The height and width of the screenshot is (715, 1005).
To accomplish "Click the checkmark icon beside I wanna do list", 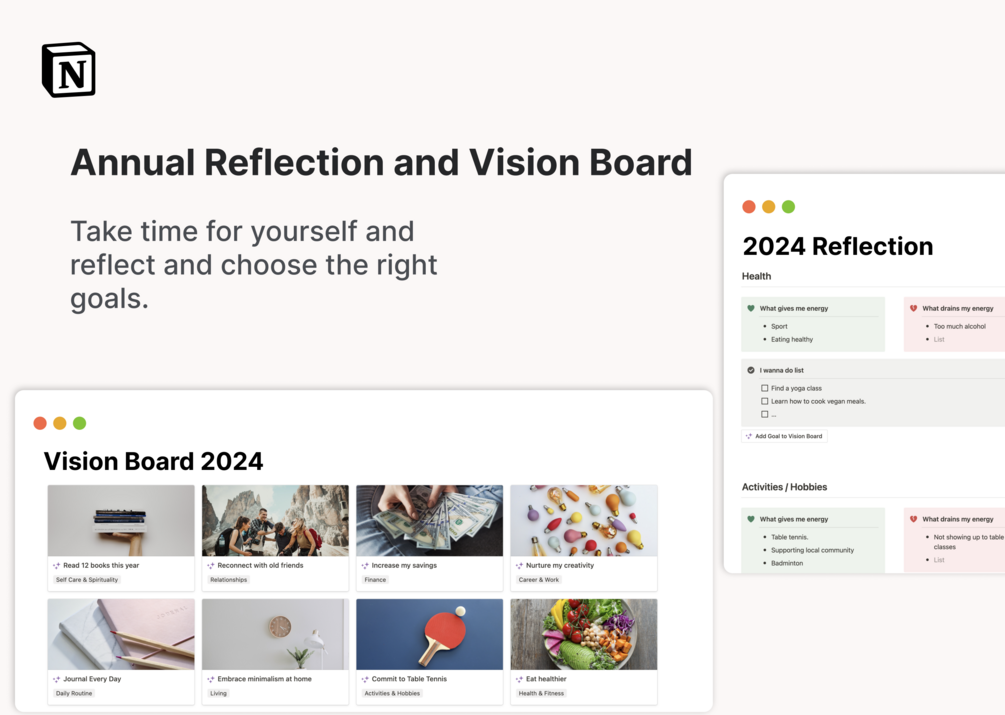I will (751, 370).
